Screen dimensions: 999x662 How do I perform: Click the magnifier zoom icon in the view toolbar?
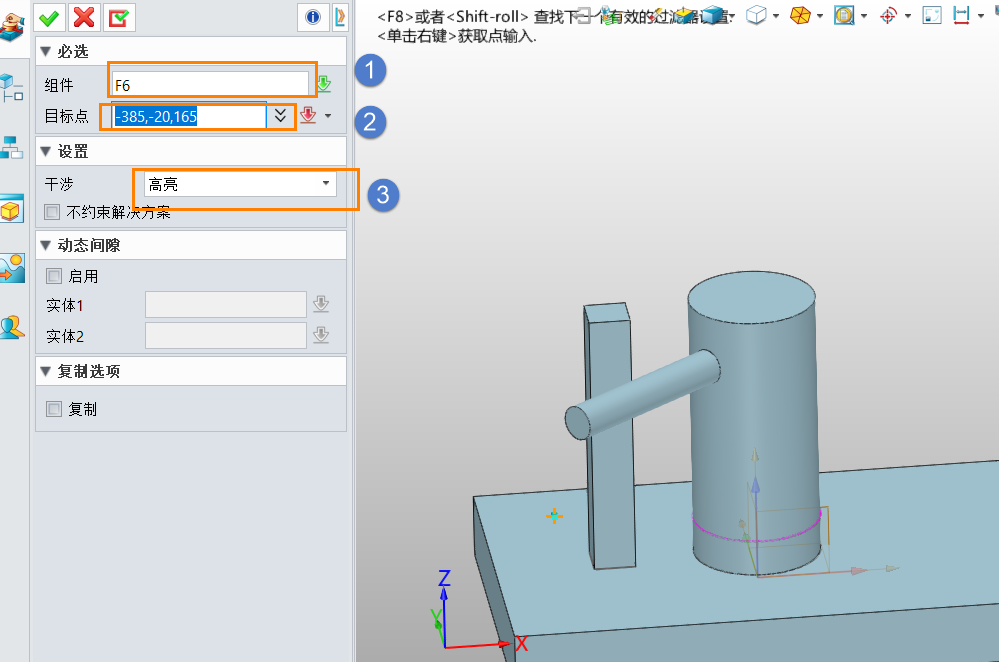[844, 15]
